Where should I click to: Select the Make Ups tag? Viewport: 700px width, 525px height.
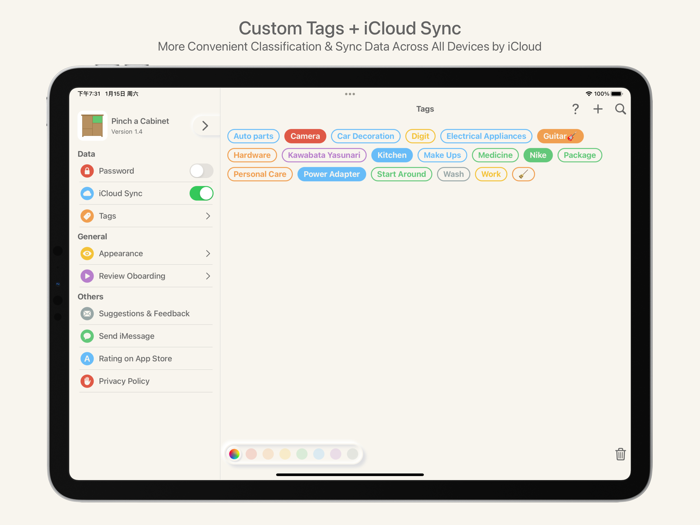pos(442,155)
